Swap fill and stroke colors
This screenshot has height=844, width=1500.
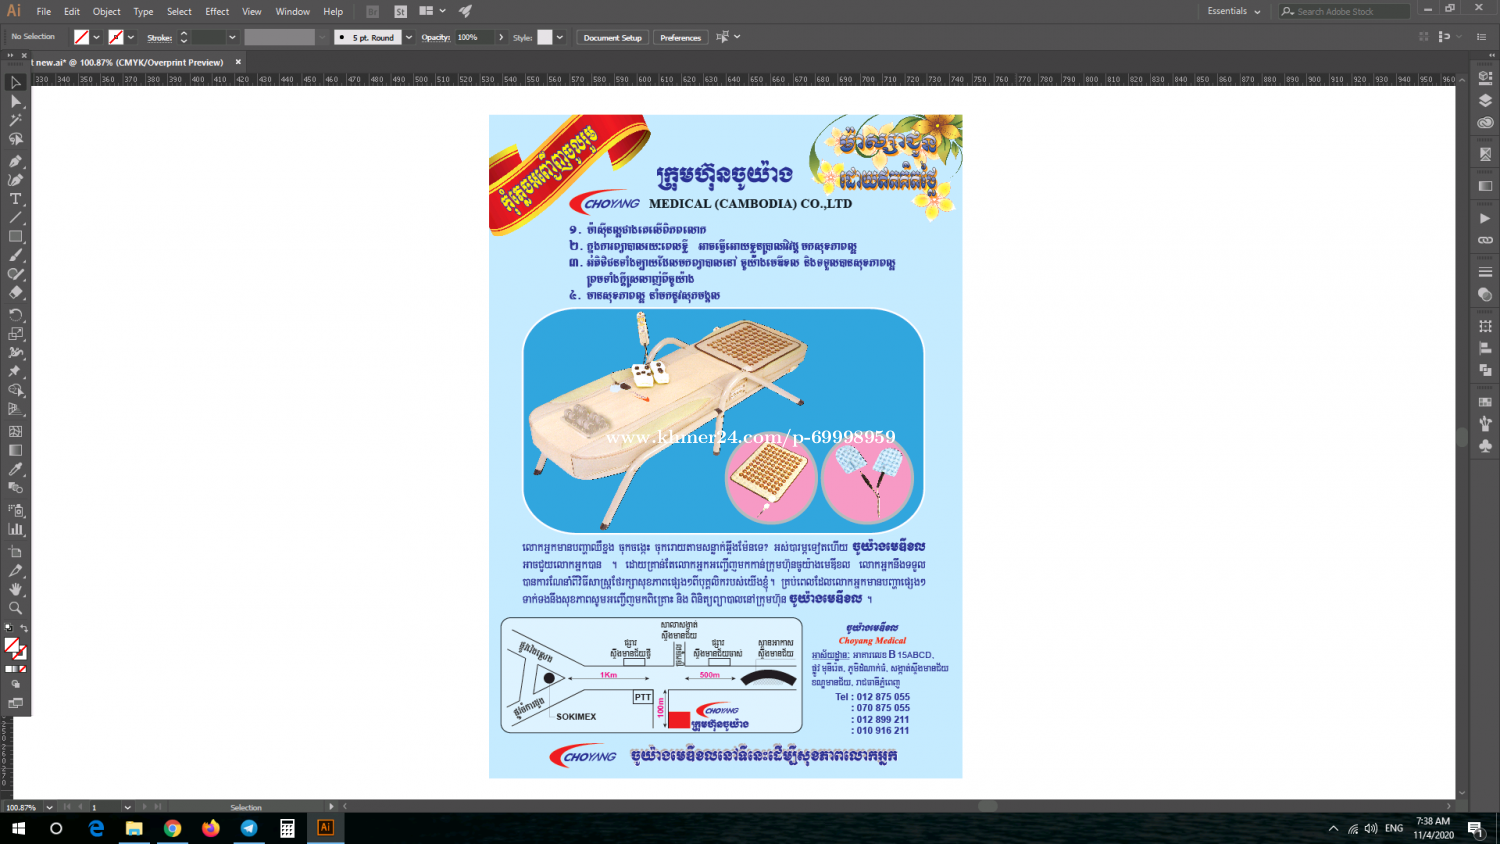coord(24,628)
